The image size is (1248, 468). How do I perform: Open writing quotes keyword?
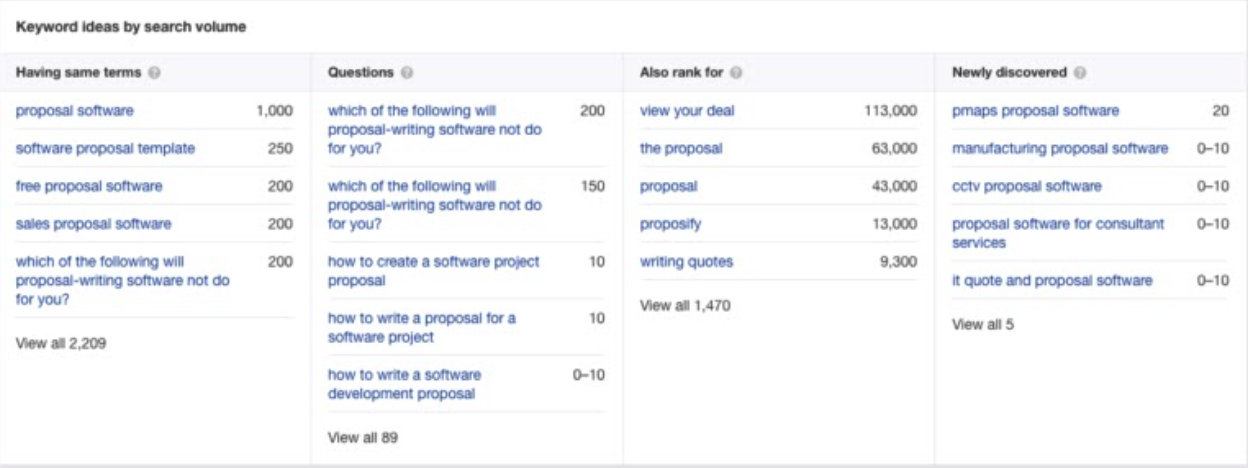tap(686, 262)
